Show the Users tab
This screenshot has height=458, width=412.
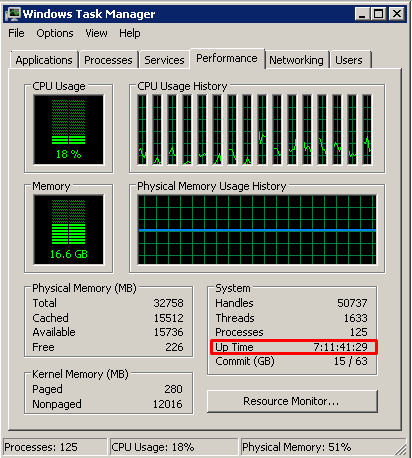click(x=349, y=60)
